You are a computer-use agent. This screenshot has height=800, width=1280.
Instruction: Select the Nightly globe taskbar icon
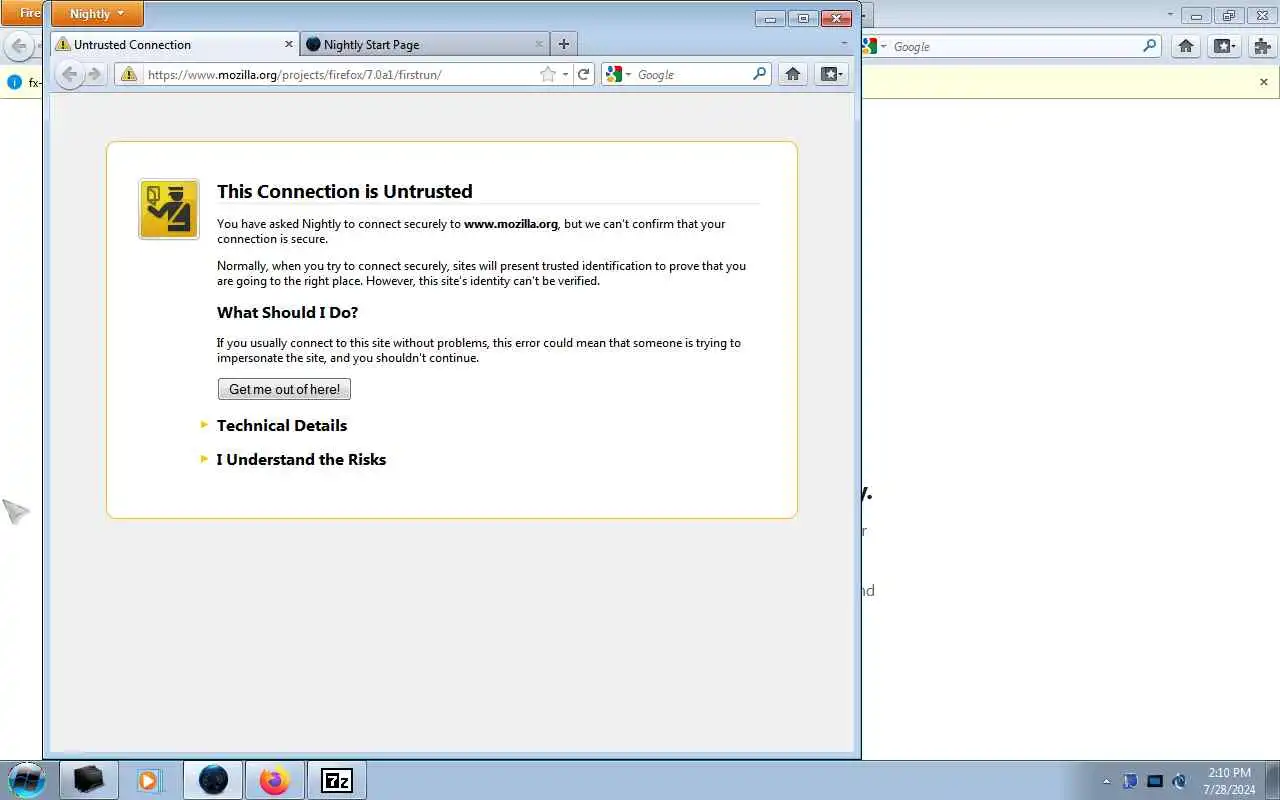tap(213, 779)
